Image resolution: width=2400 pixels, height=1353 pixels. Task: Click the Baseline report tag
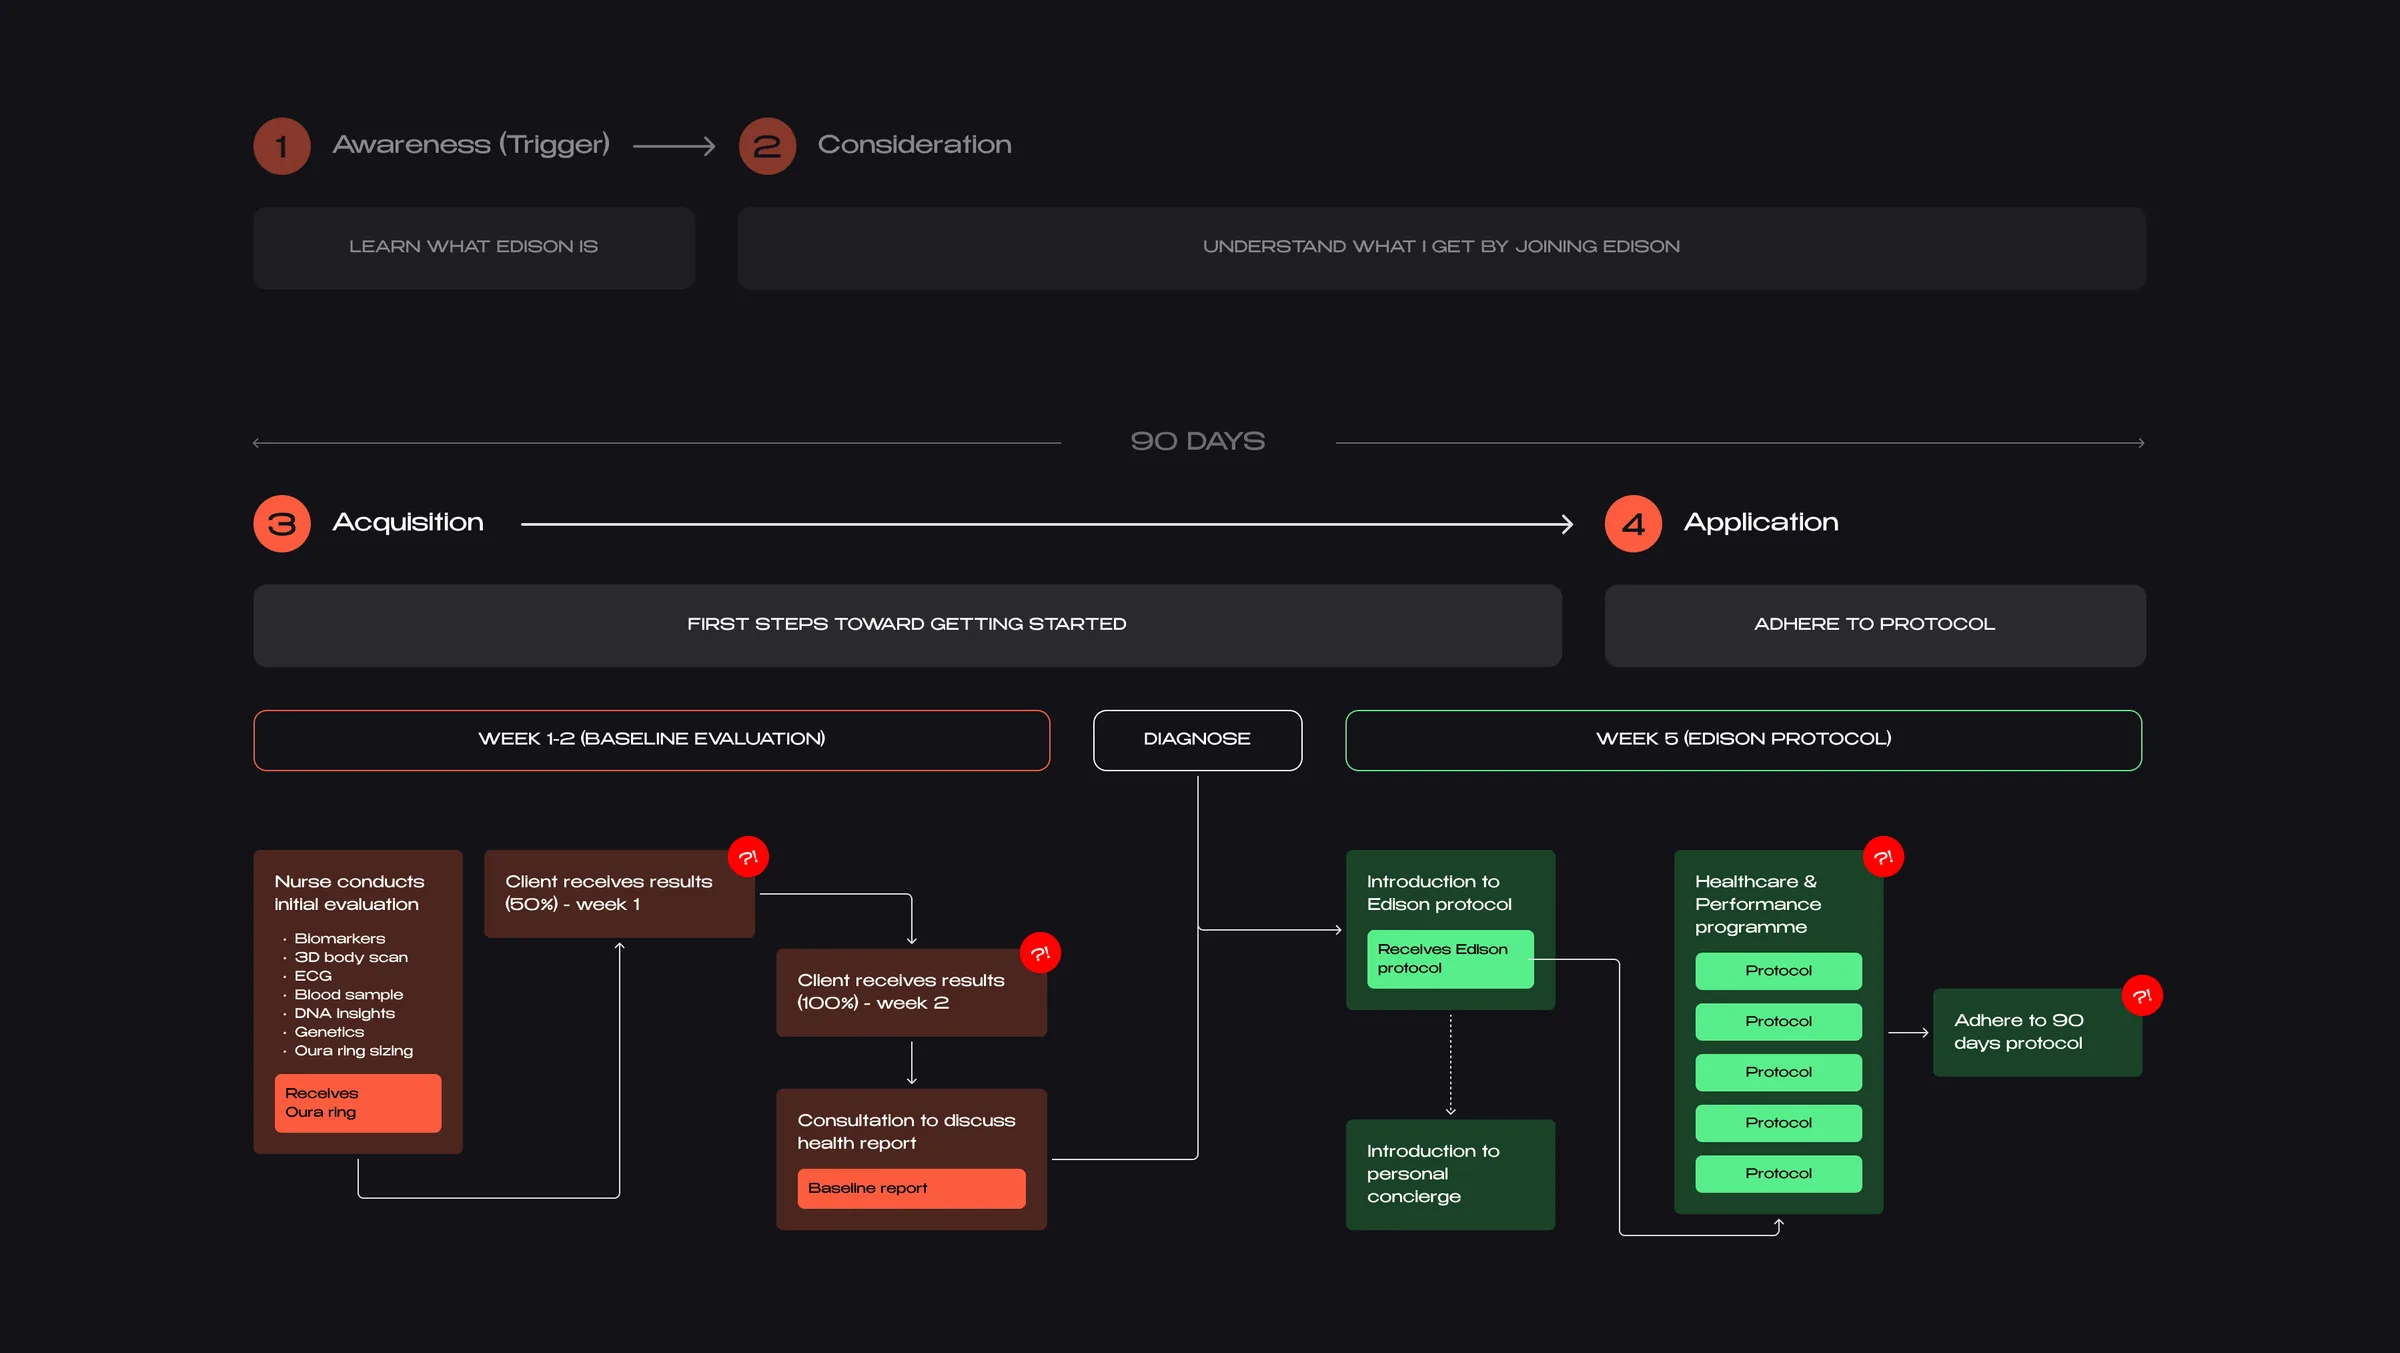pyautogui.click(x=911, y=1188)
